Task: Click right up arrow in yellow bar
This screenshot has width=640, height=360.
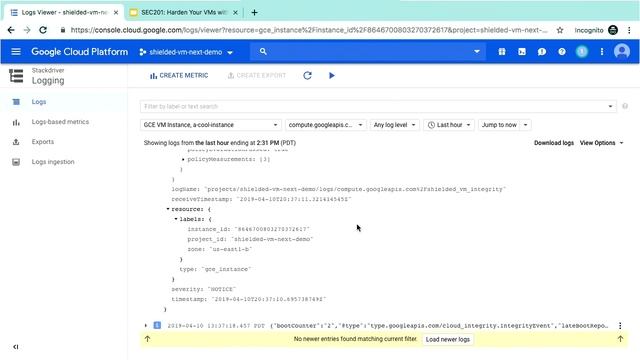Action: [620, 339]
